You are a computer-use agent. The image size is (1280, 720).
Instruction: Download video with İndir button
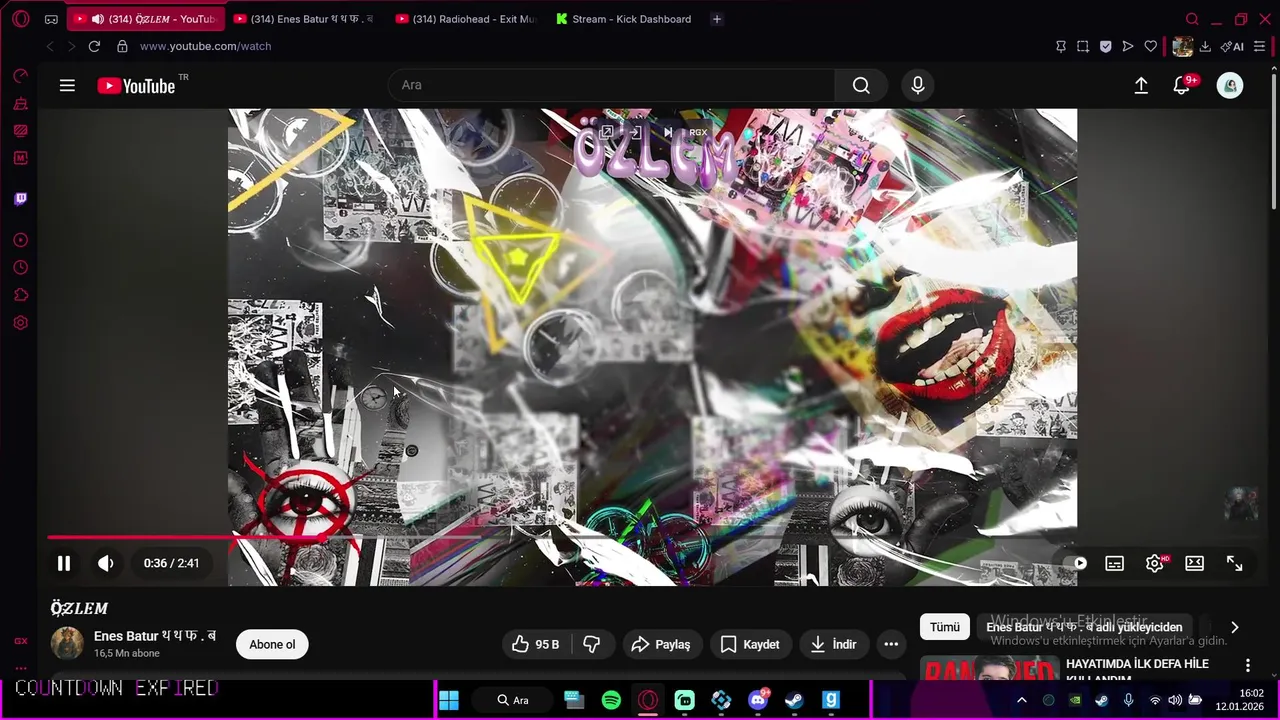[x=834, y=645]
